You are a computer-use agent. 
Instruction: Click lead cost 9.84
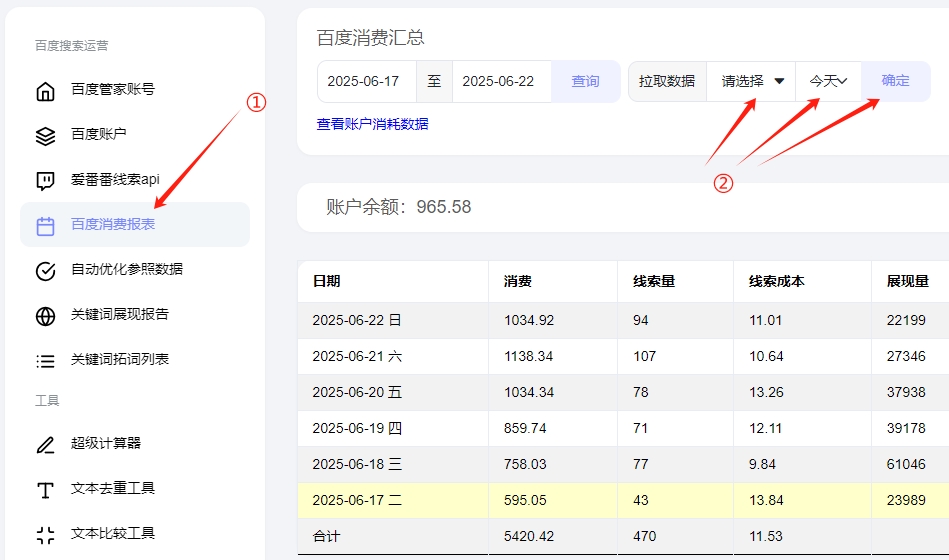[763, 464]
